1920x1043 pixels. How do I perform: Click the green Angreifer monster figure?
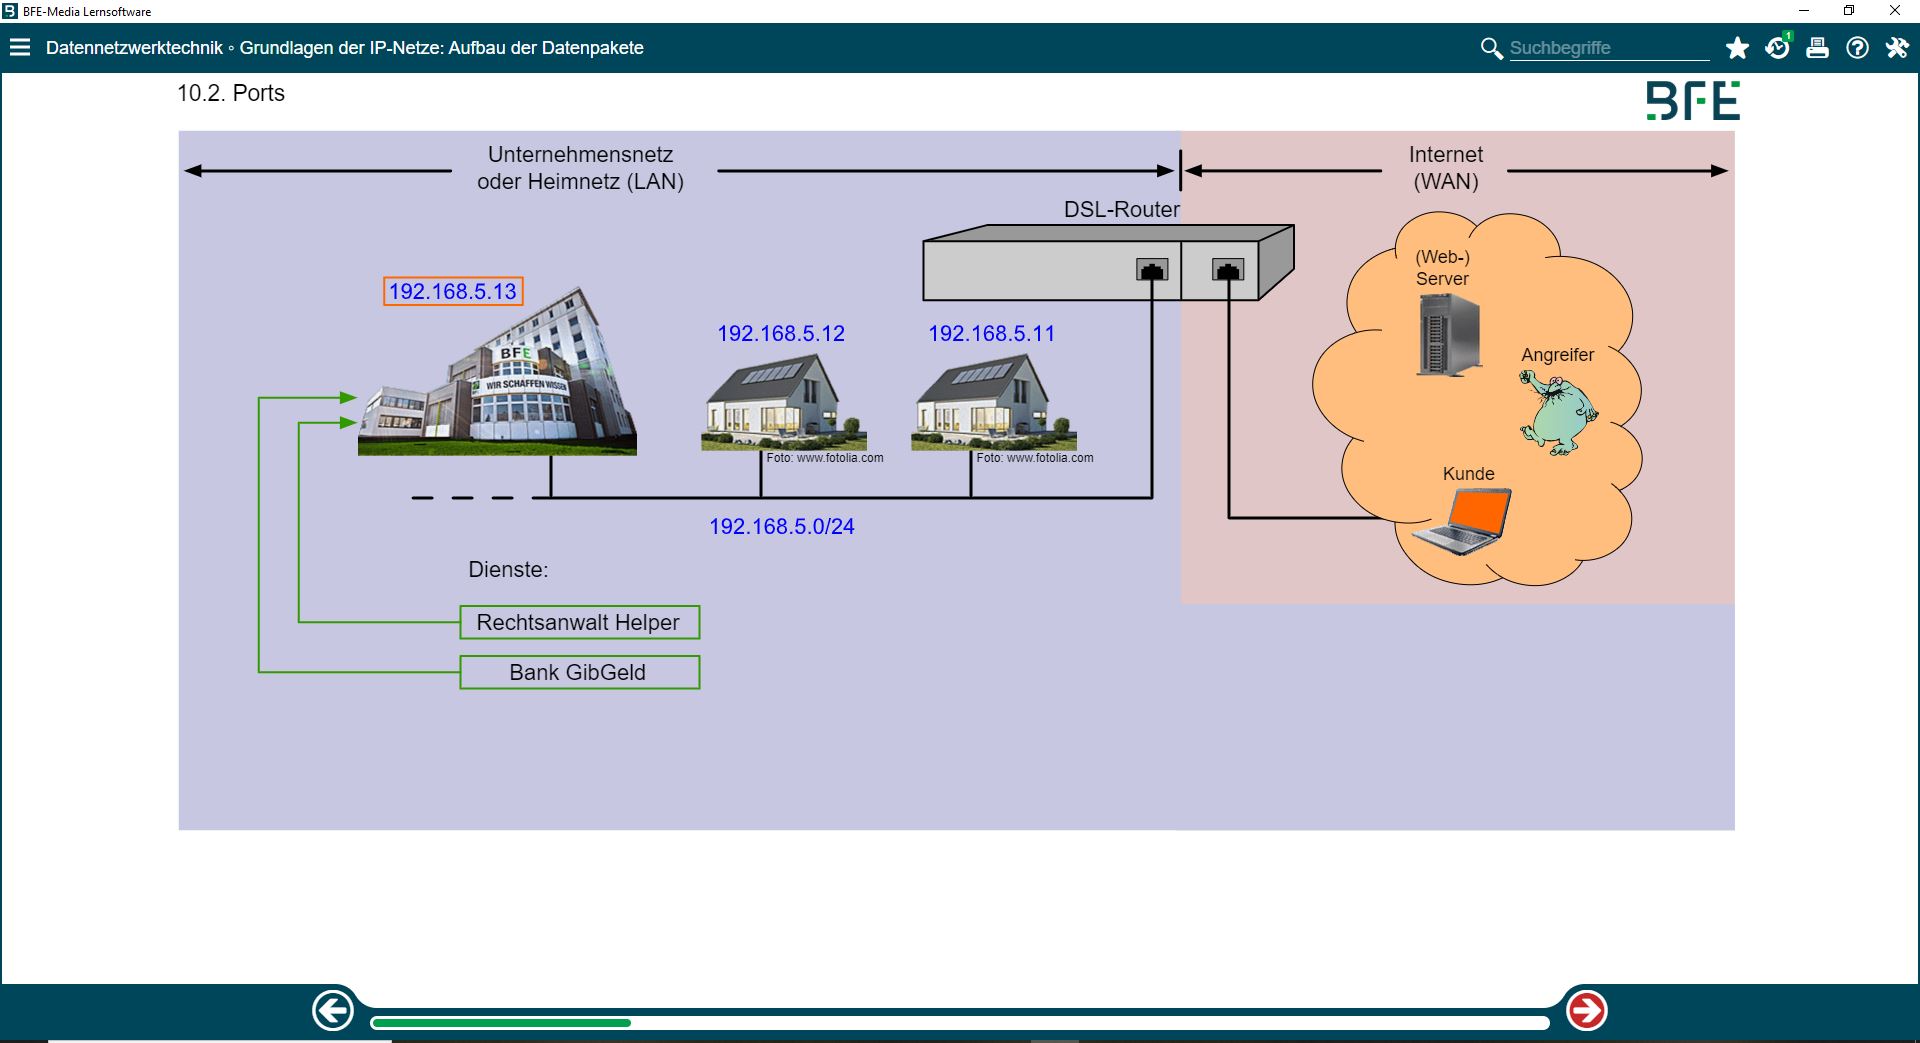tap(1557, 412)
